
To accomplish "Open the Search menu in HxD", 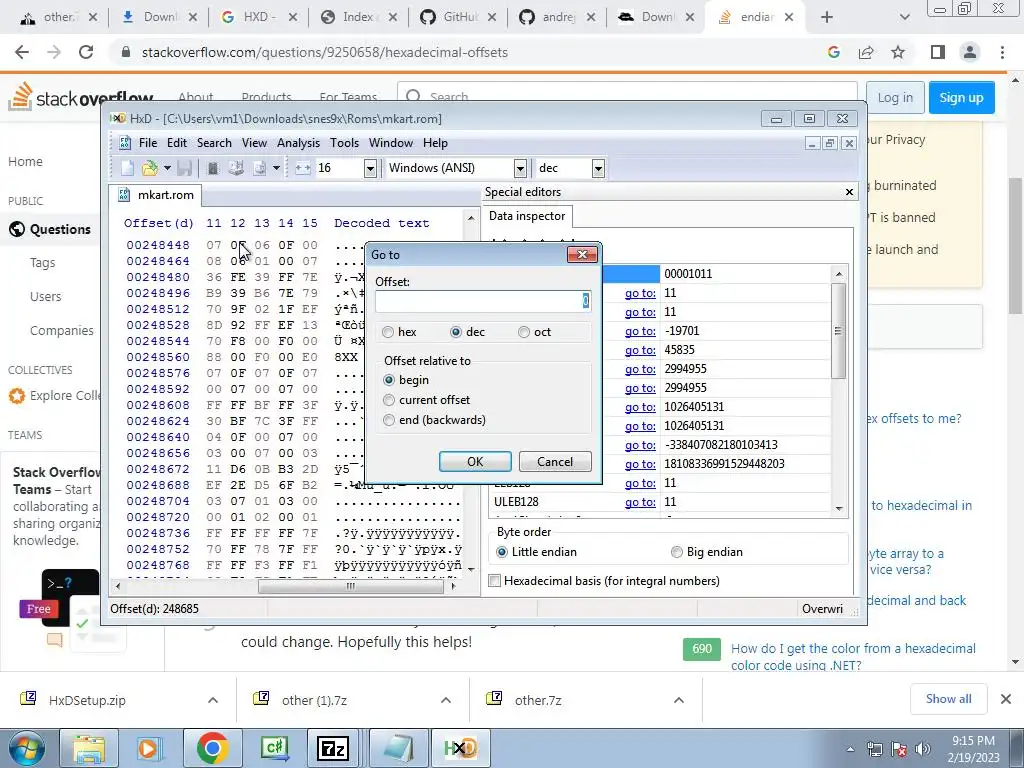I will coord(214,143).
